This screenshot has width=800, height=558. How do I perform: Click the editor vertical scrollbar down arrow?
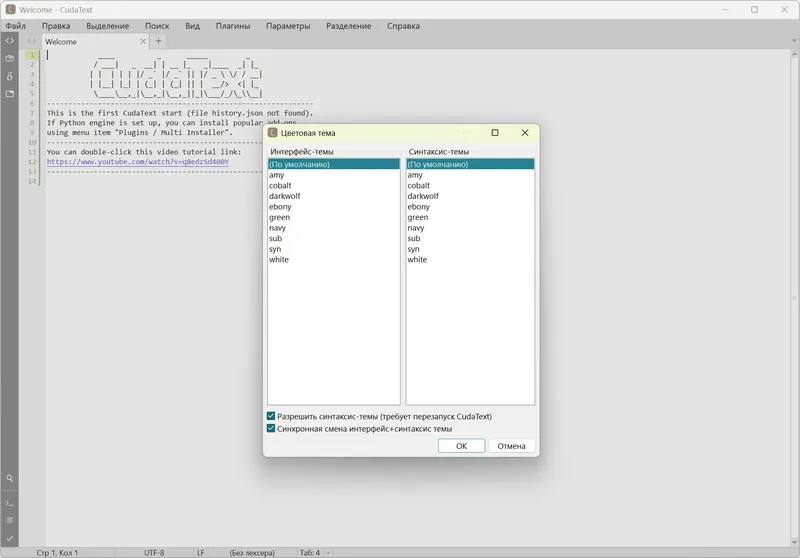[794, 542]
